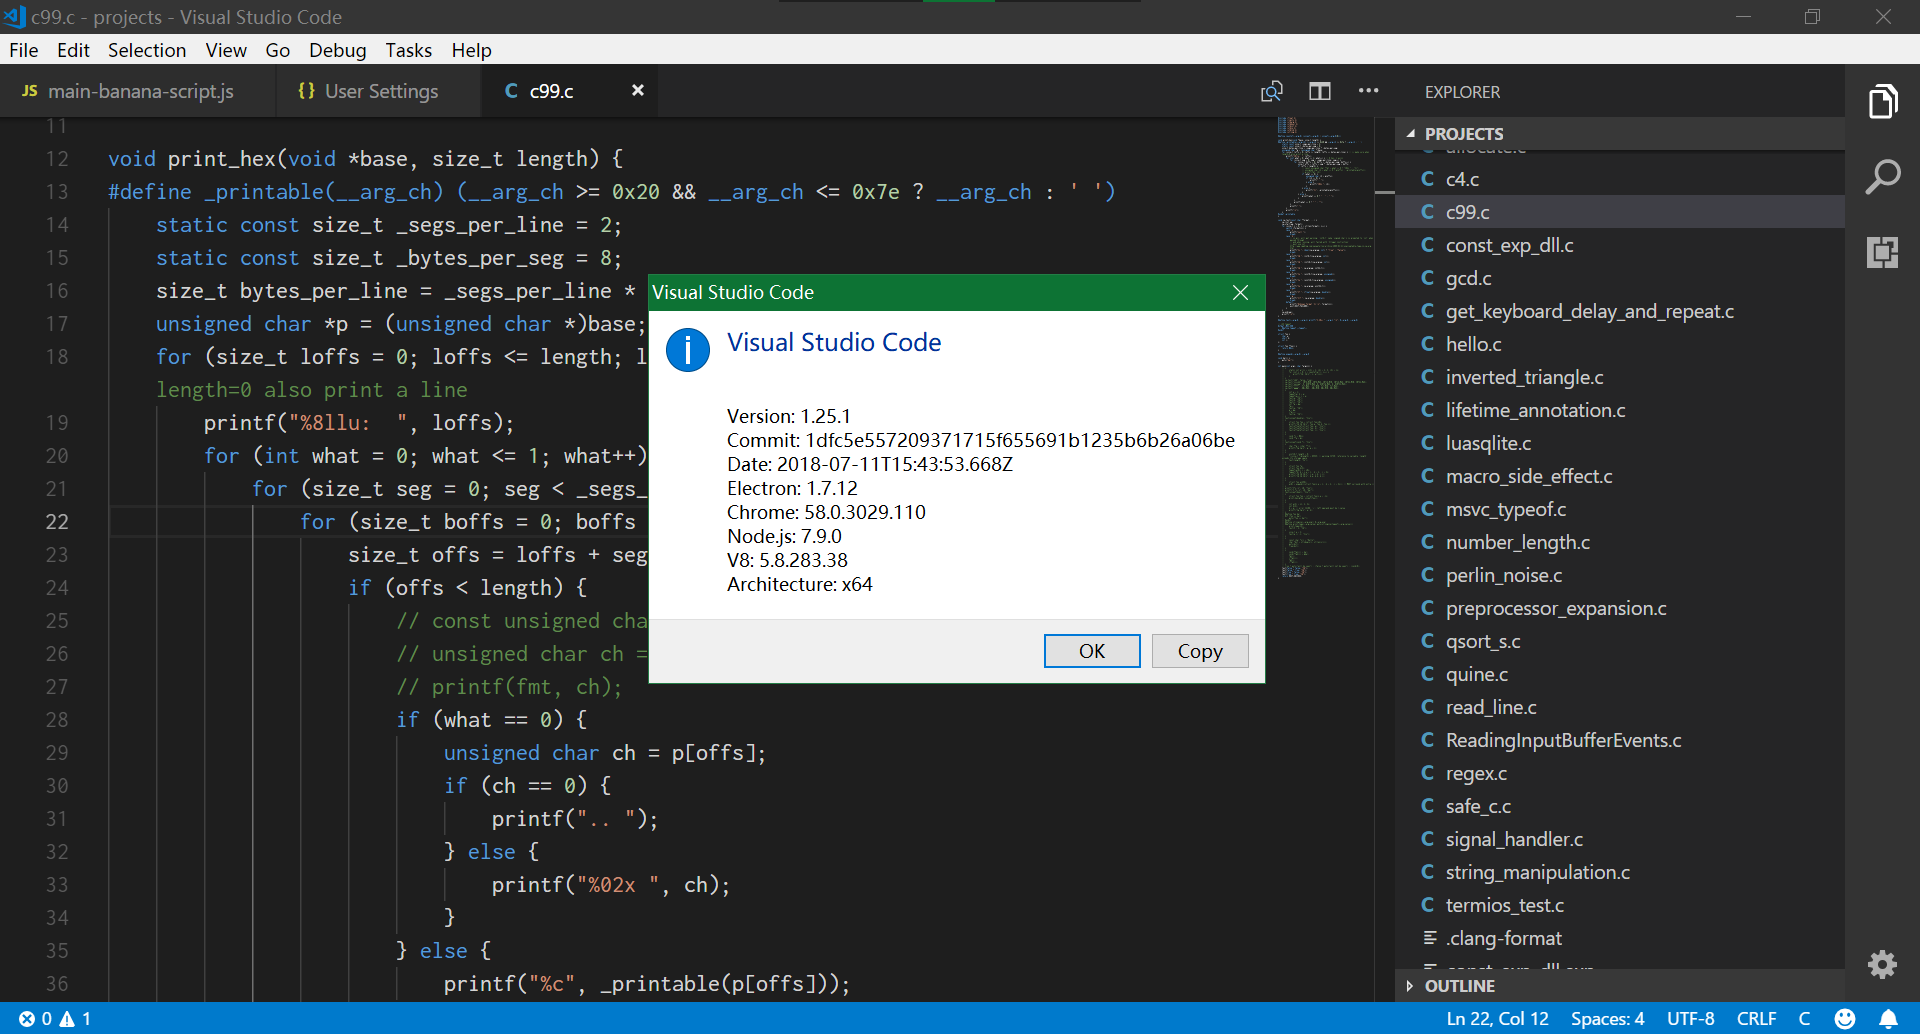
Task: Collapse the PROJECTS folder section
Action: click(x=1620, y=133)
